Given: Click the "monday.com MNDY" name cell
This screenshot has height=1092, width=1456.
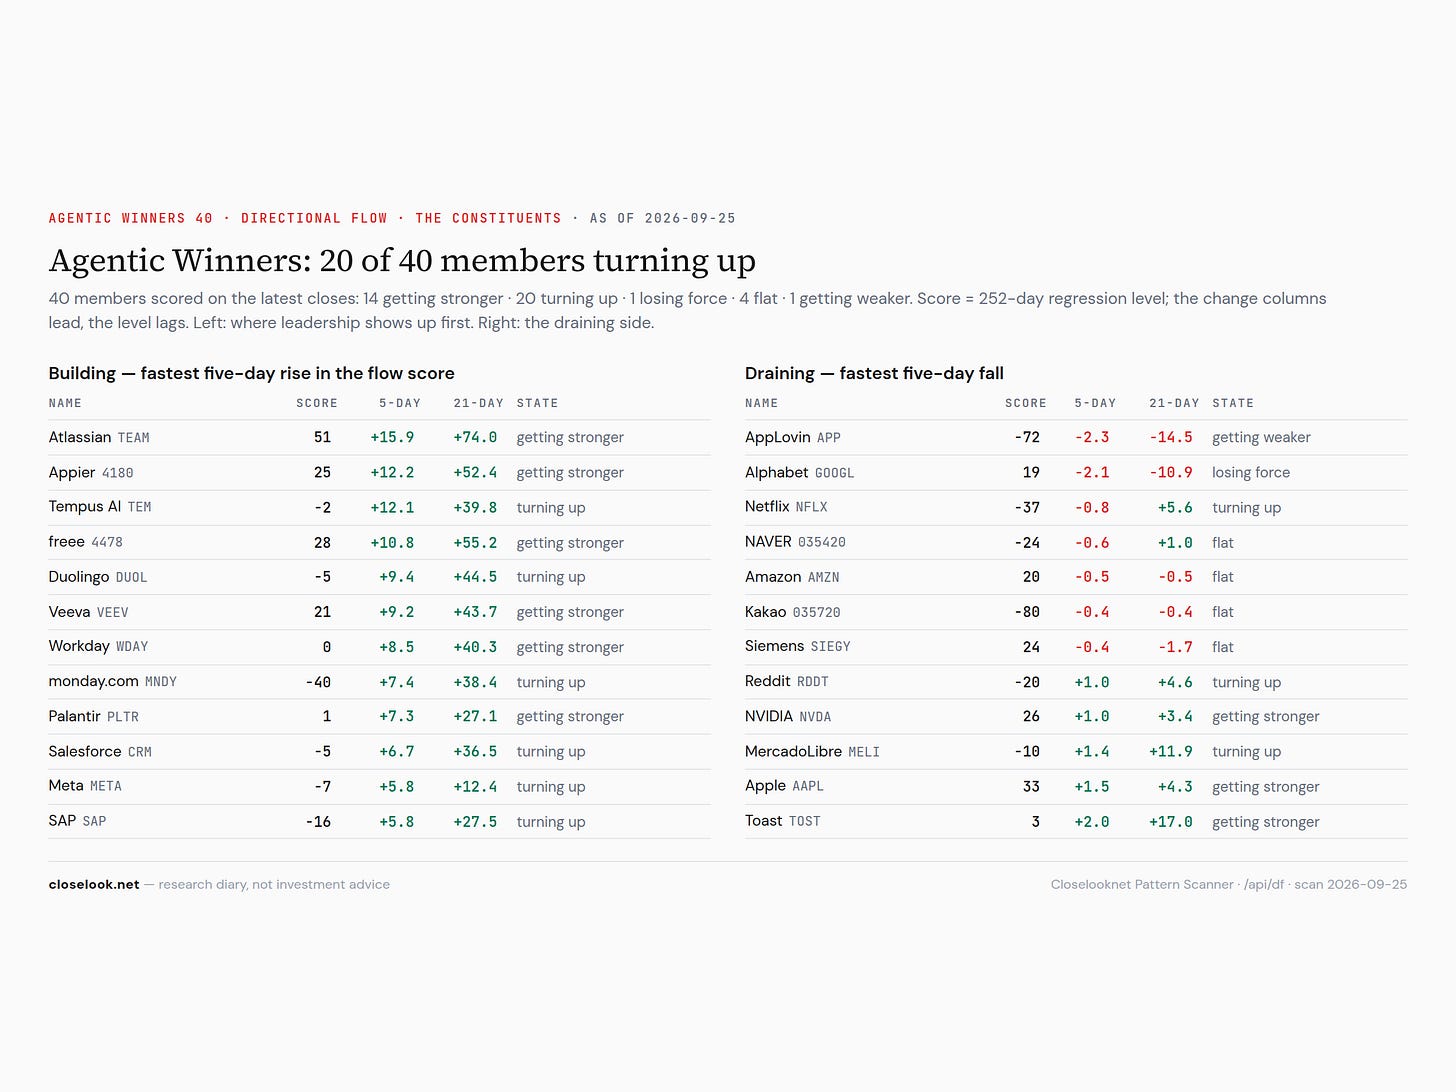Looking at the screenshot, I should coord(113,681).
